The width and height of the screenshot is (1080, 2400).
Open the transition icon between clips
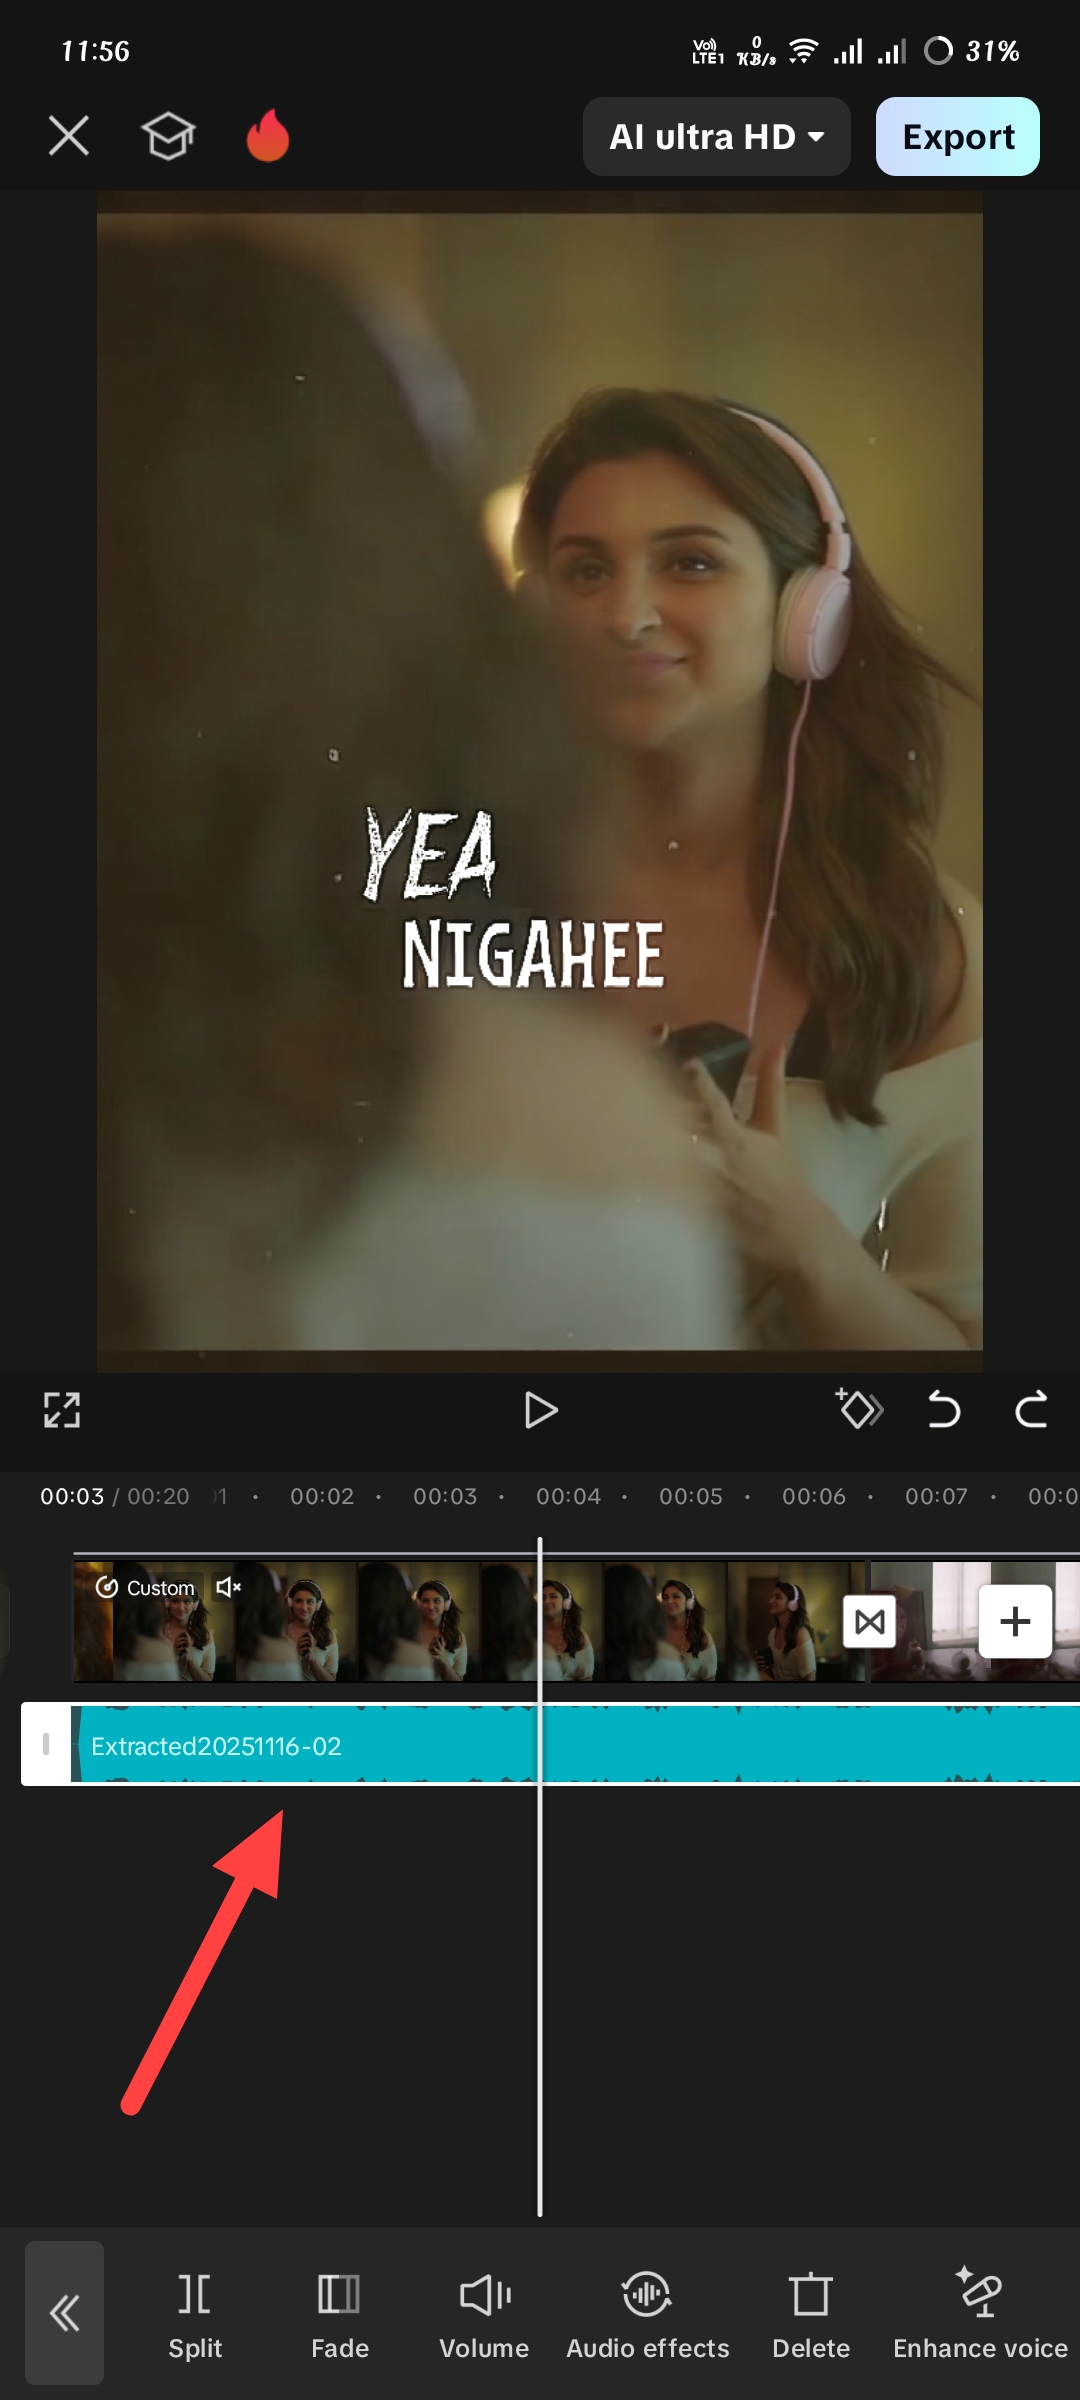(869, 1621)
